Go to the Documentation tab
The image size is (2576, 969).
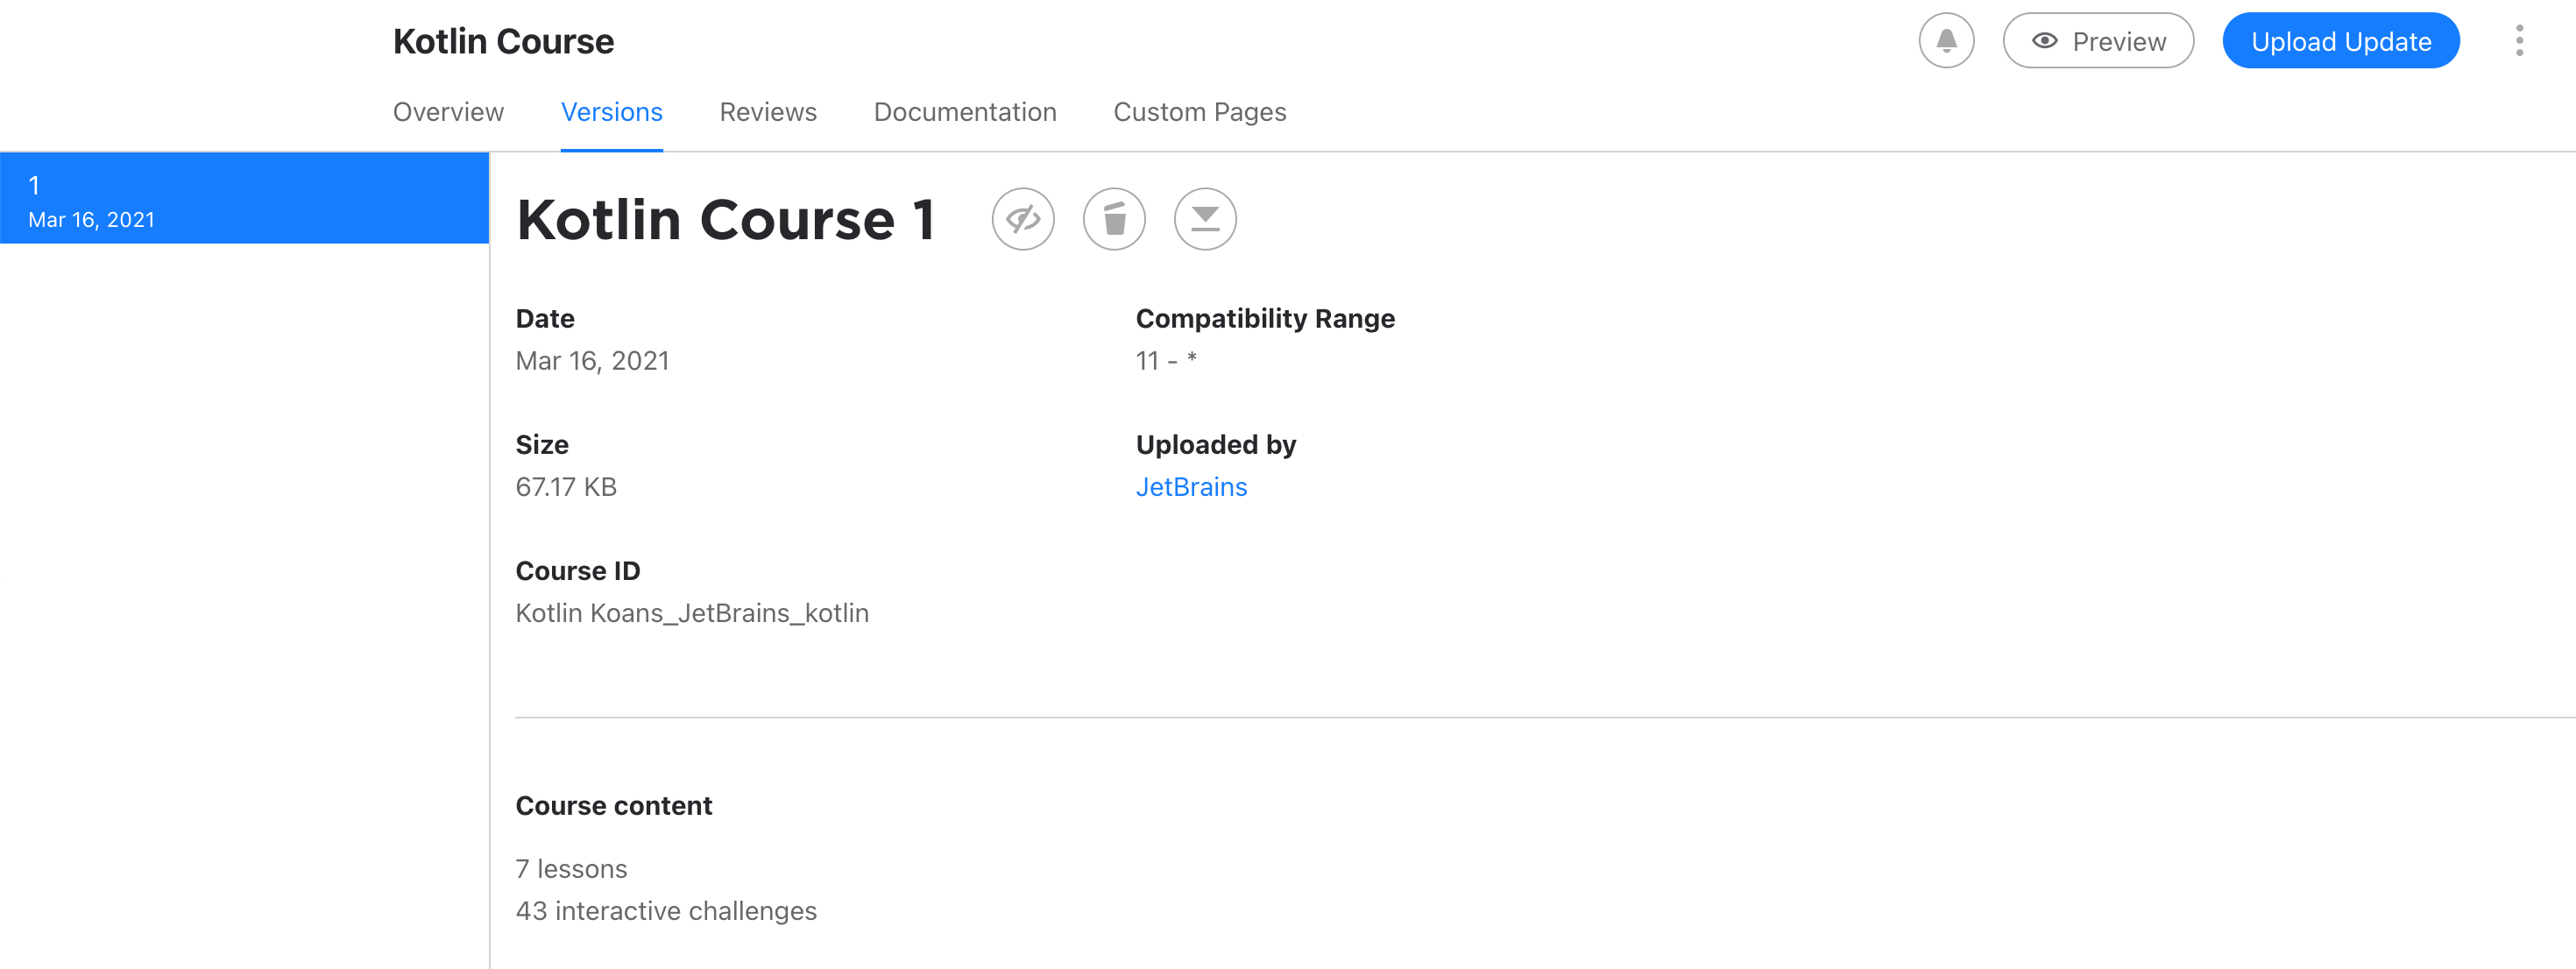tap(964, 112)
